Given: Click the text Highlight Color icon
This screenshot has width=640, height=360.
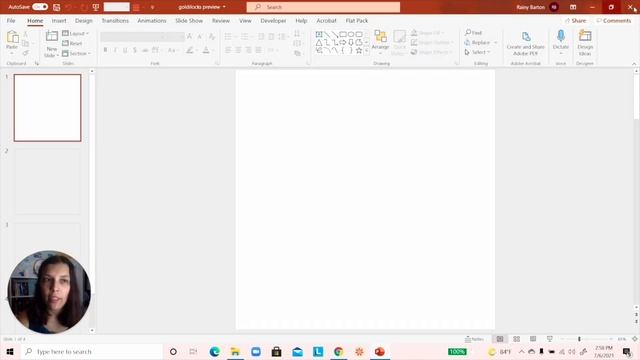Looking at the screenshot, I should pos(189,50).
